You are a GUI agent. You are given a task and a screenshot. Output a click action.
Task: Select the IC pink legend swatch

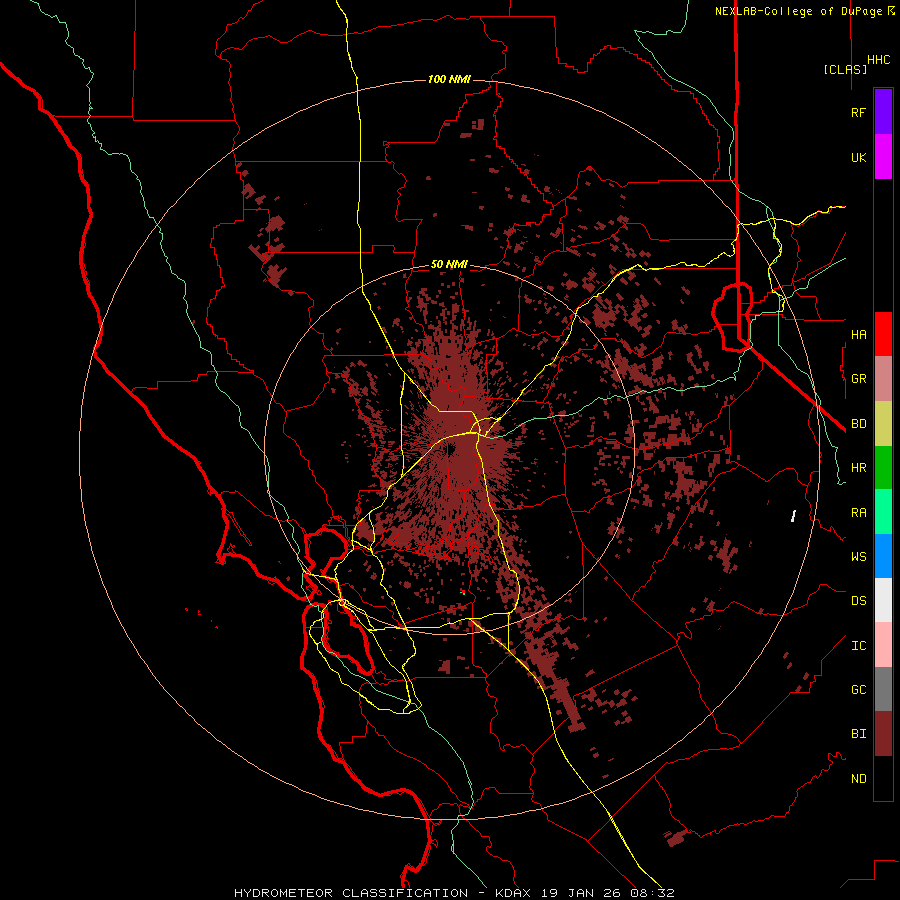pyautogui.click(x=883, y=645)
